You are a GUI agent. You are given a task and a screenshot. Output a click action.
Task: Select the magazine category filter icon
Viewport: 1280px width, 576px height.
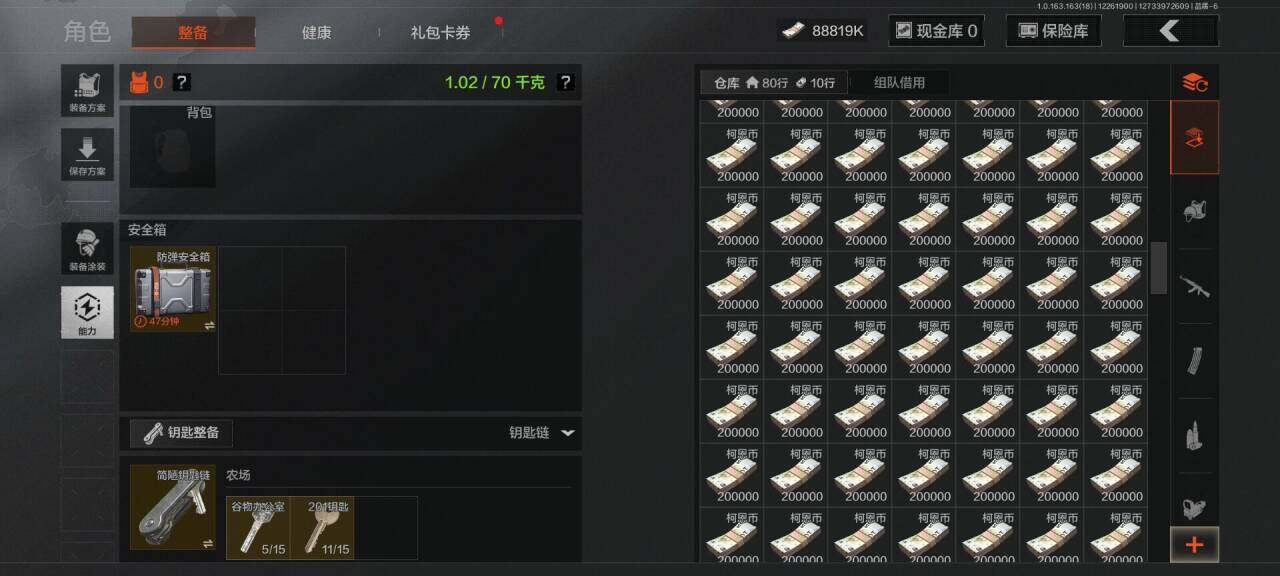1194,361
